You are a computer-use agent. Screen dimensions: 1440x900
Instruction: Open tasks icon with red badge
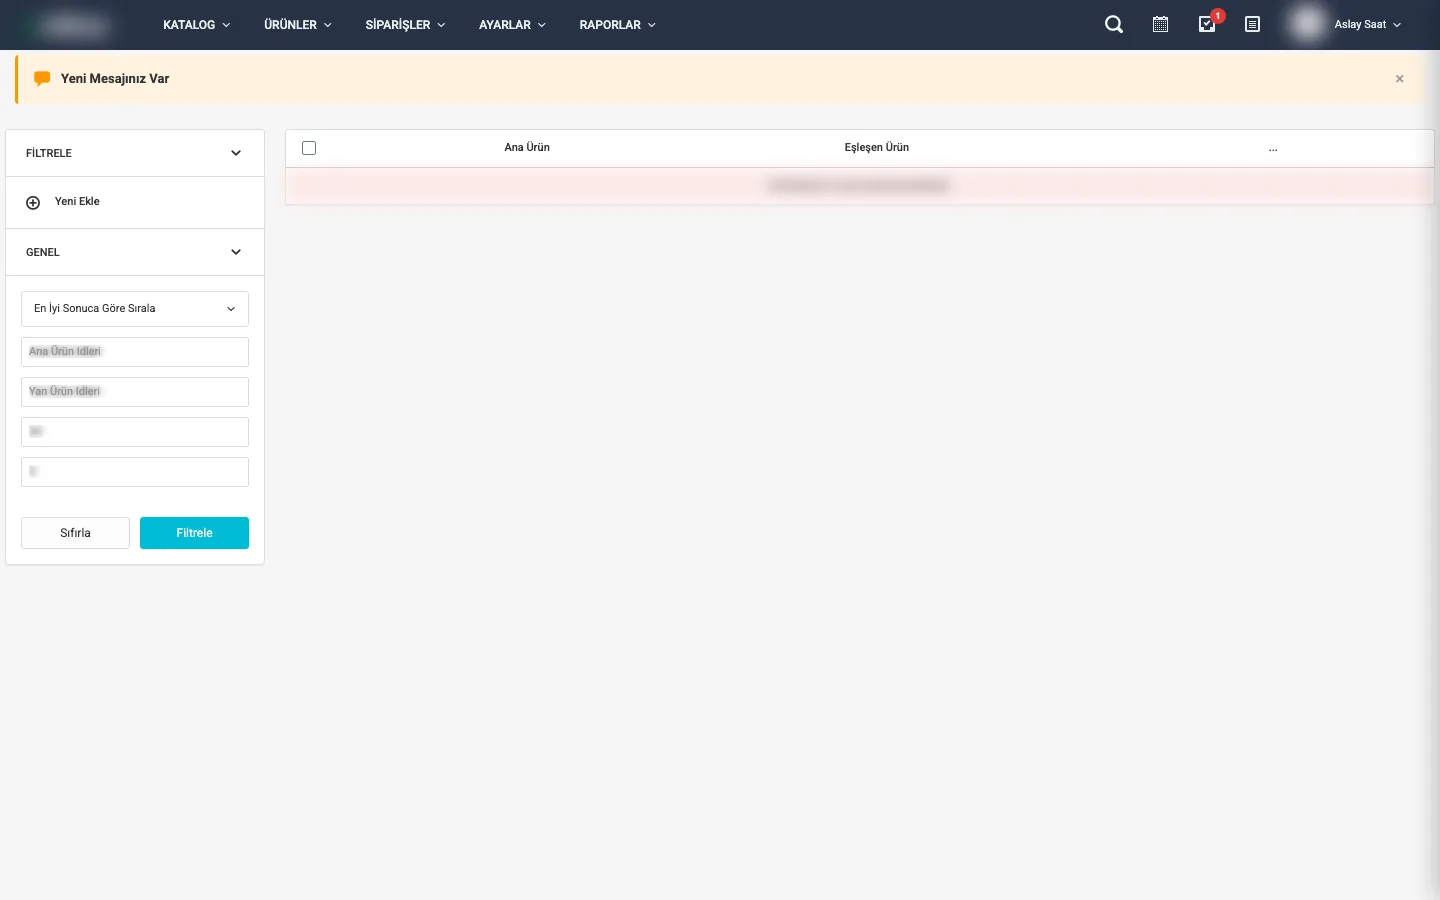click(x=1207, y=25)
